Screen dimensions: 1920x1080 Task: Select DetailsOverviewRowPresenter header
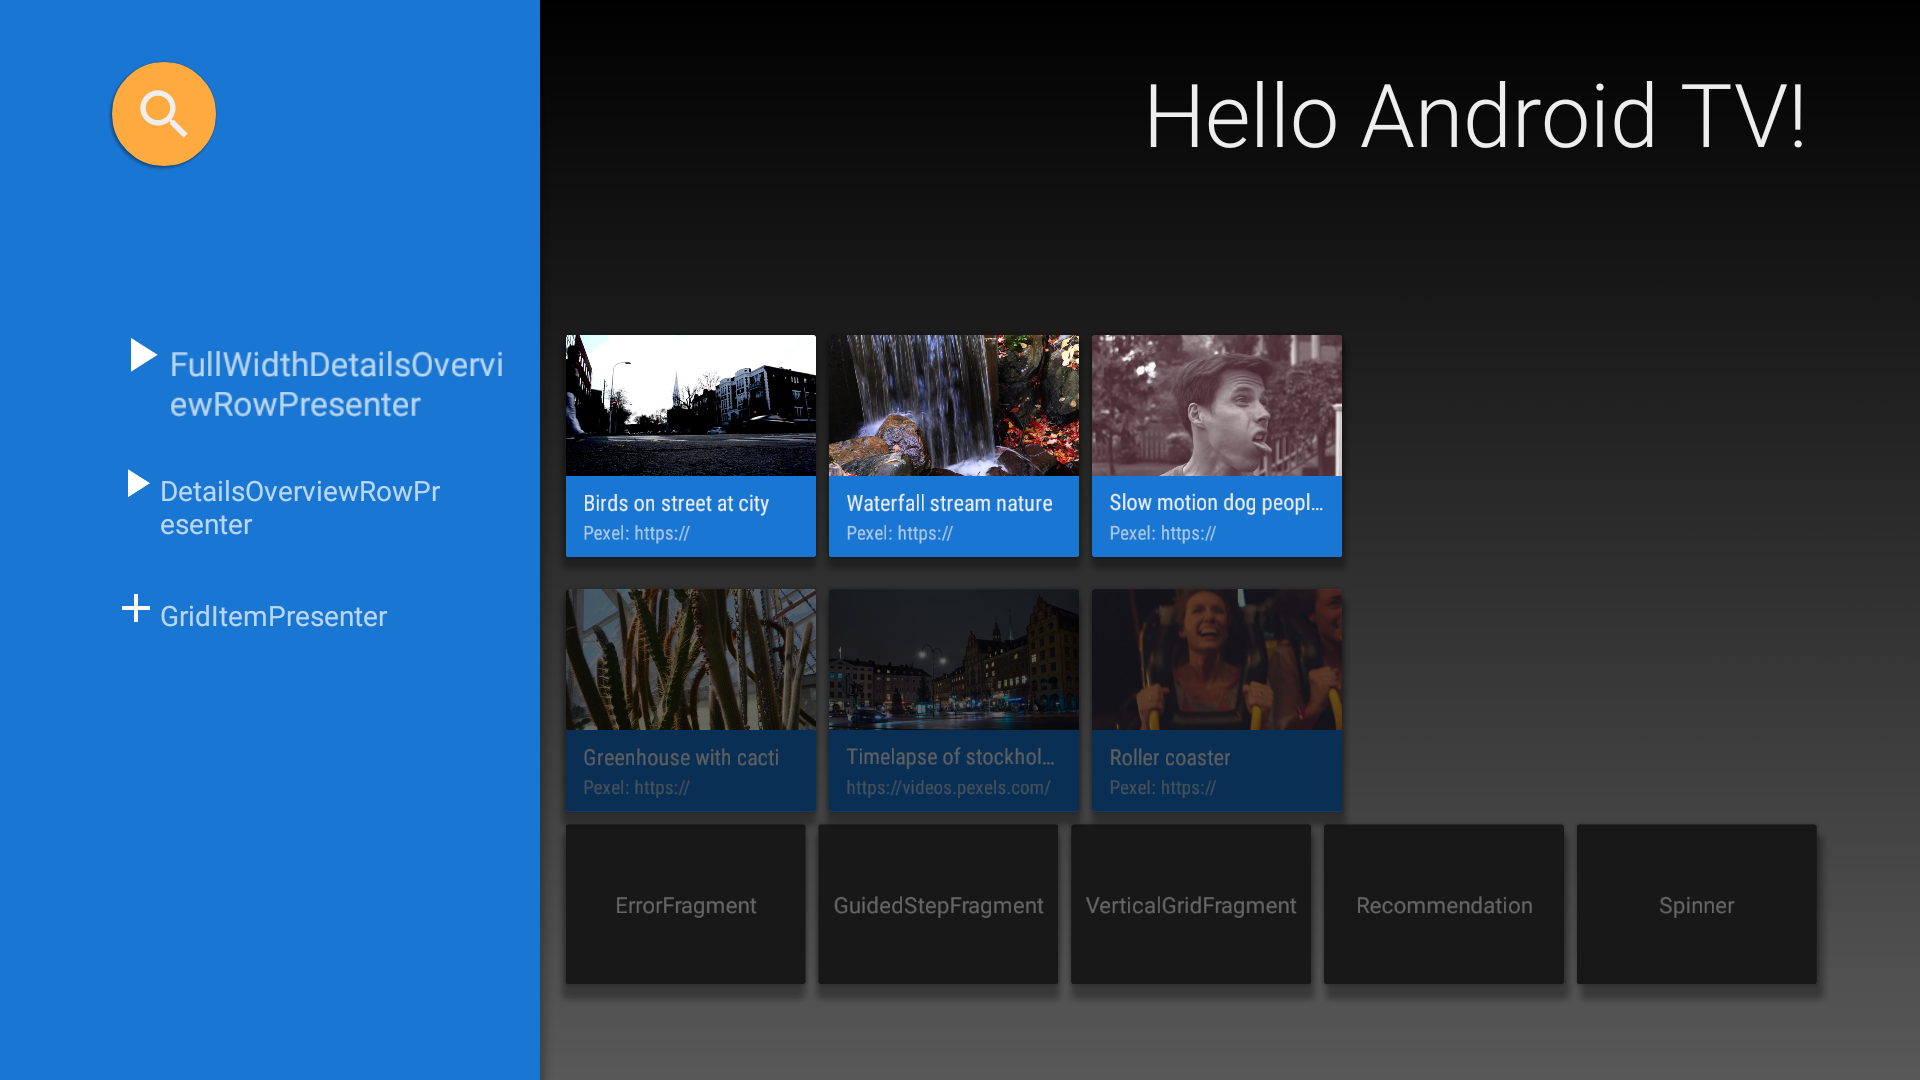(300, 508)
